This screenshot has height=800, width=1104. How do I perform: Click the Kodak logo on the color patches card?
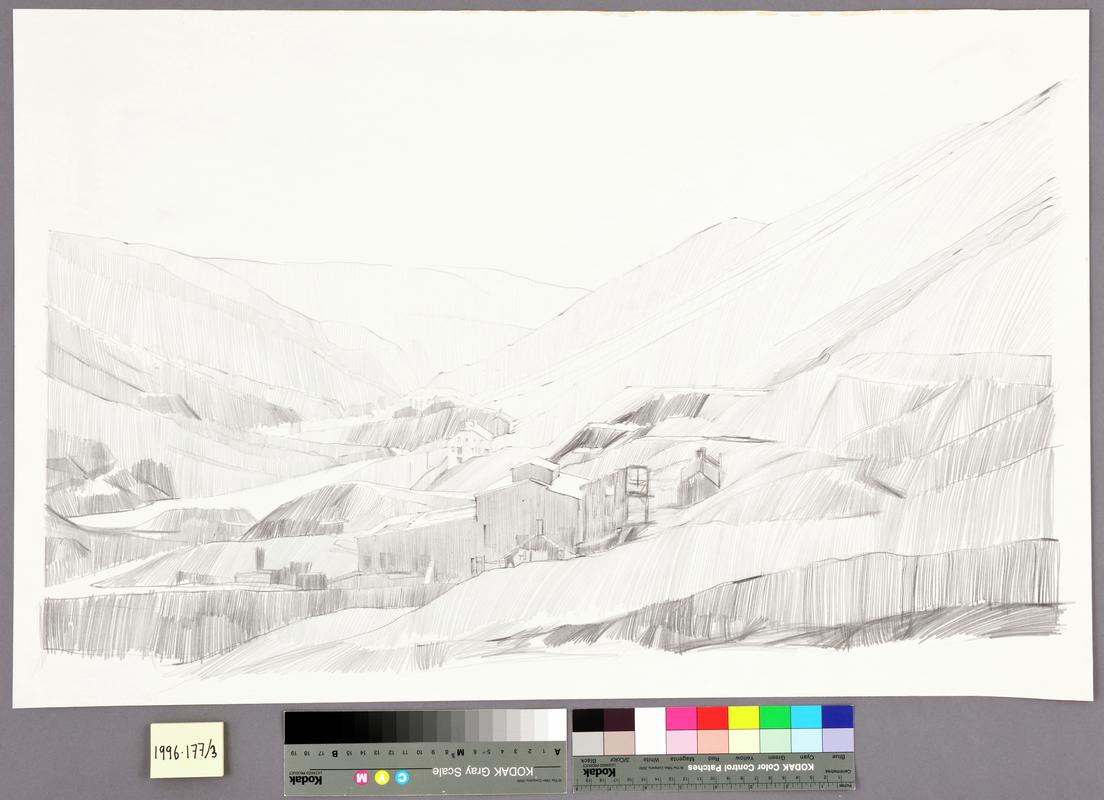pyautogui.click(x=595, y=771)
